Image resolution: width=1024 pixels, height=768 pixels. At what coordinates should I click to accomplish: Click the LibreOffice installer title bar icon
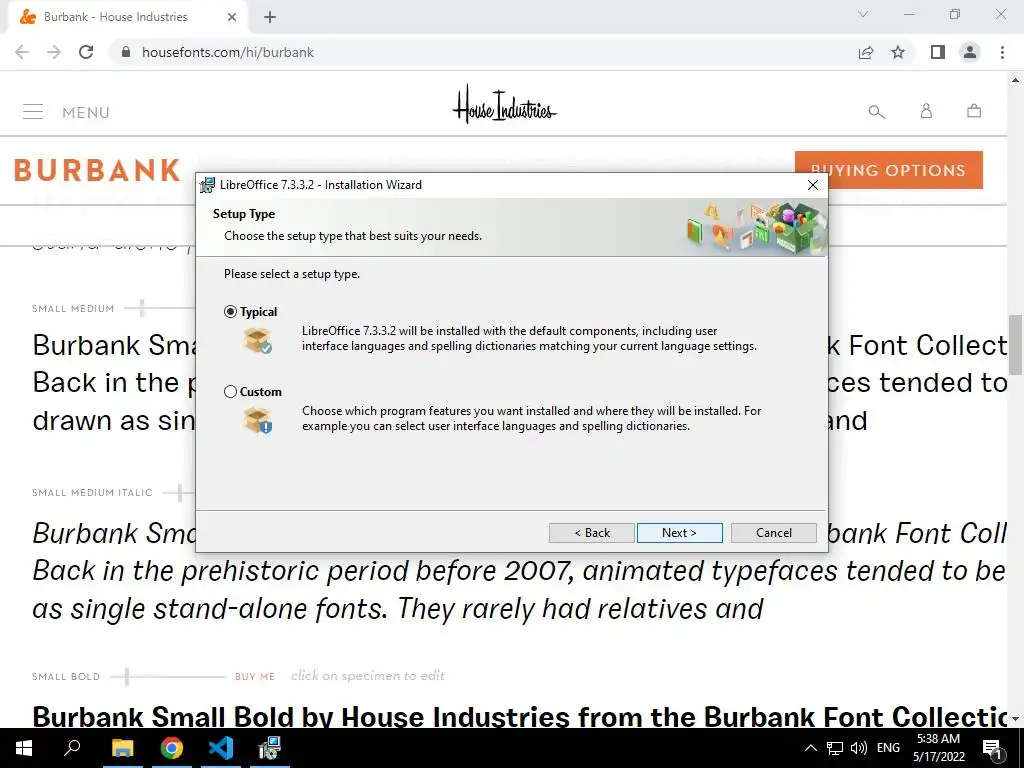tap(207, 185)
